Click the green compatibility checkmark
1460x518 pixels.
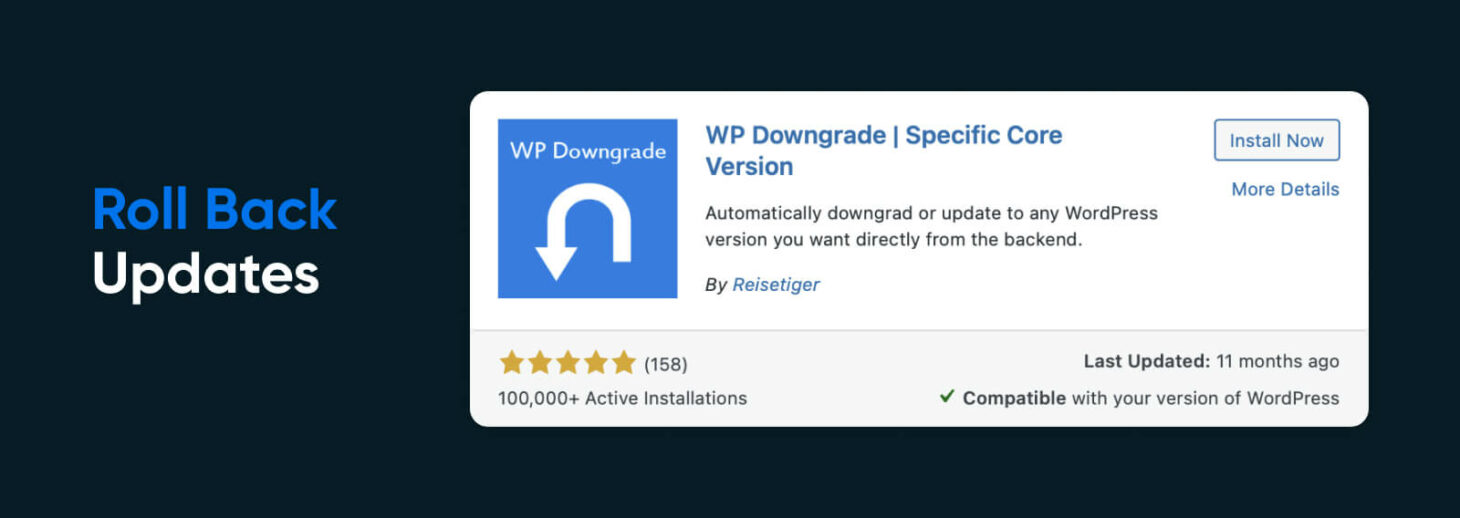pos(947,397)
